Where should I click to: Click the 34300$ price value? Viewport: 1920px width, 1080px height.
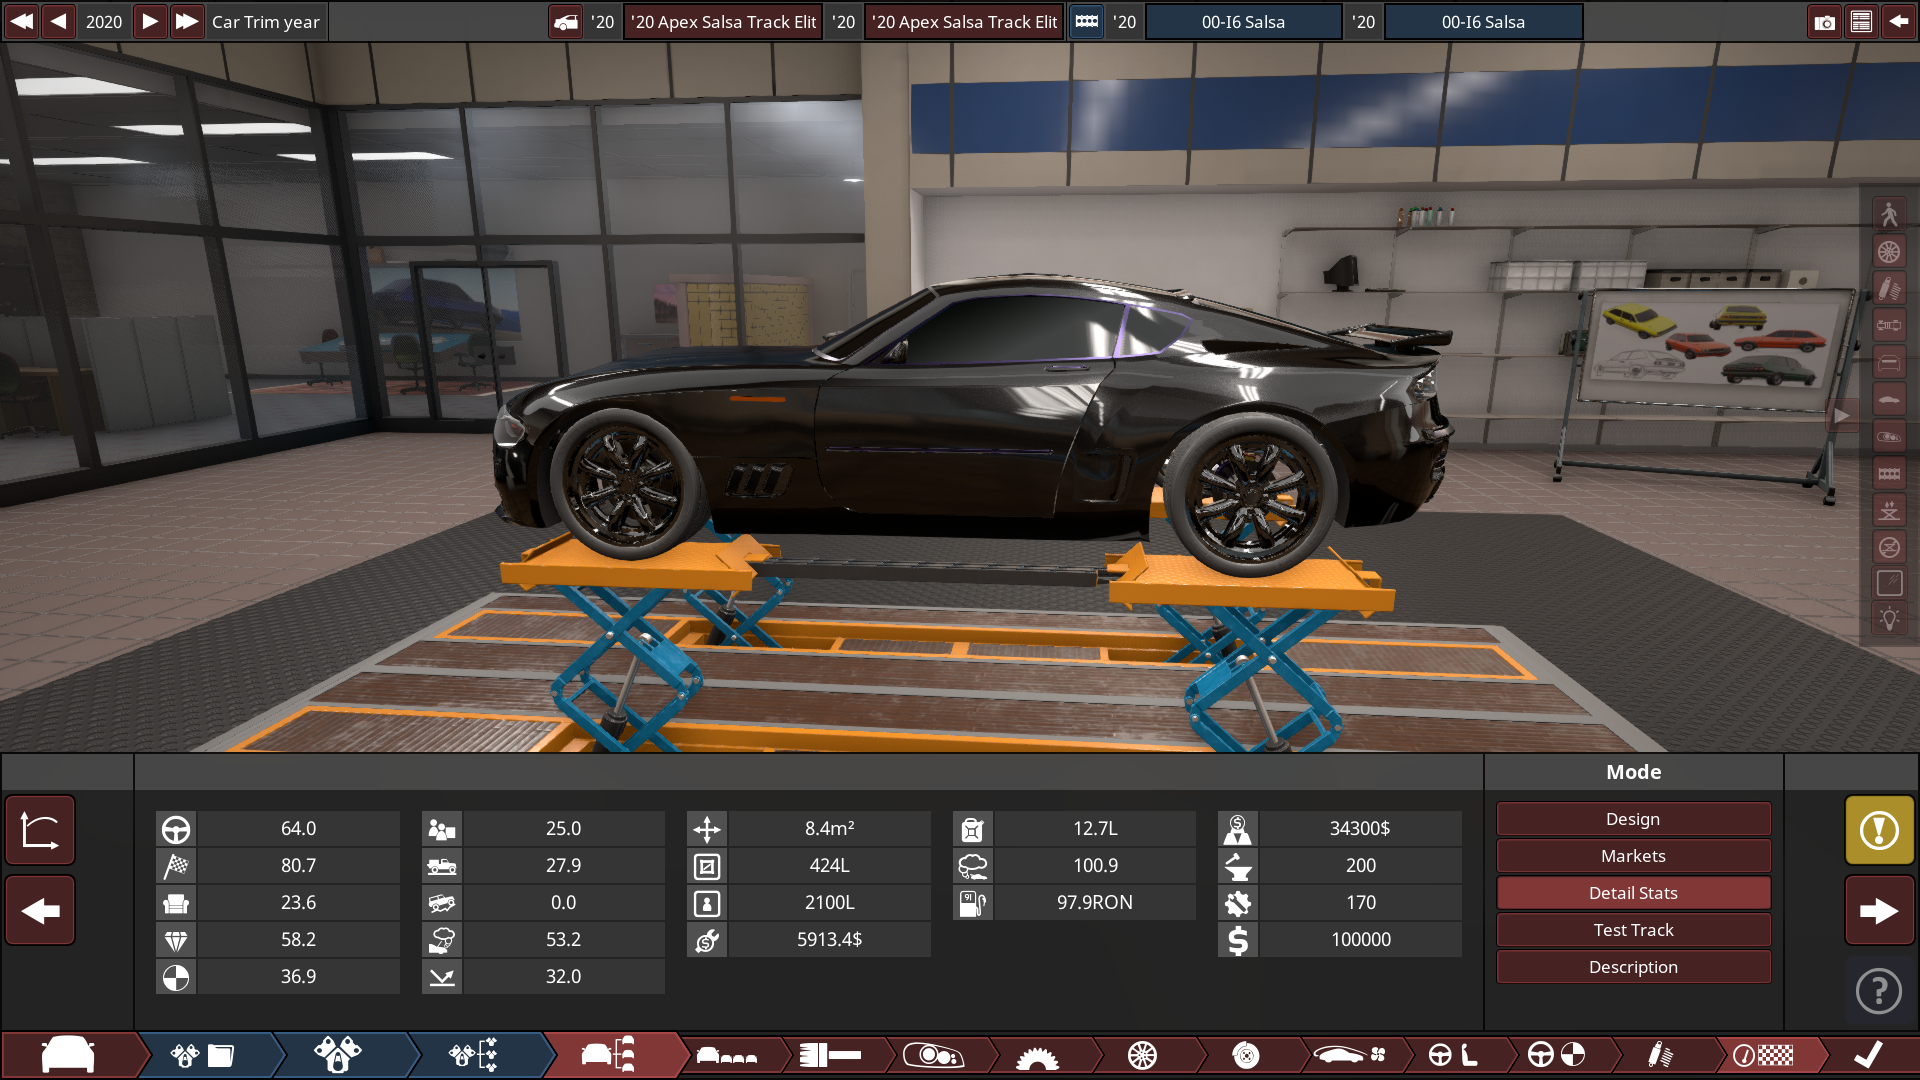pyautogui.click(x=1360, y=829)
